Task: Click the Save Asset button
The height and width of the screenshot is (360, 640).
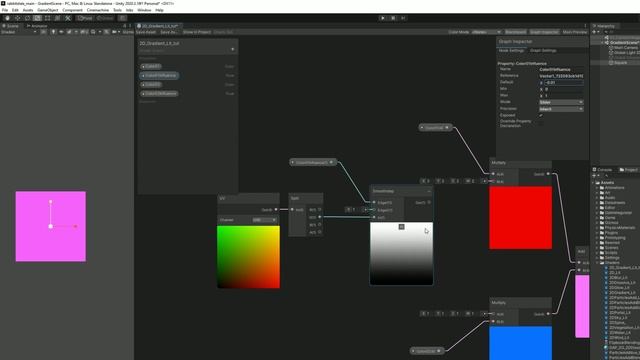Action: tap(146, 32)
